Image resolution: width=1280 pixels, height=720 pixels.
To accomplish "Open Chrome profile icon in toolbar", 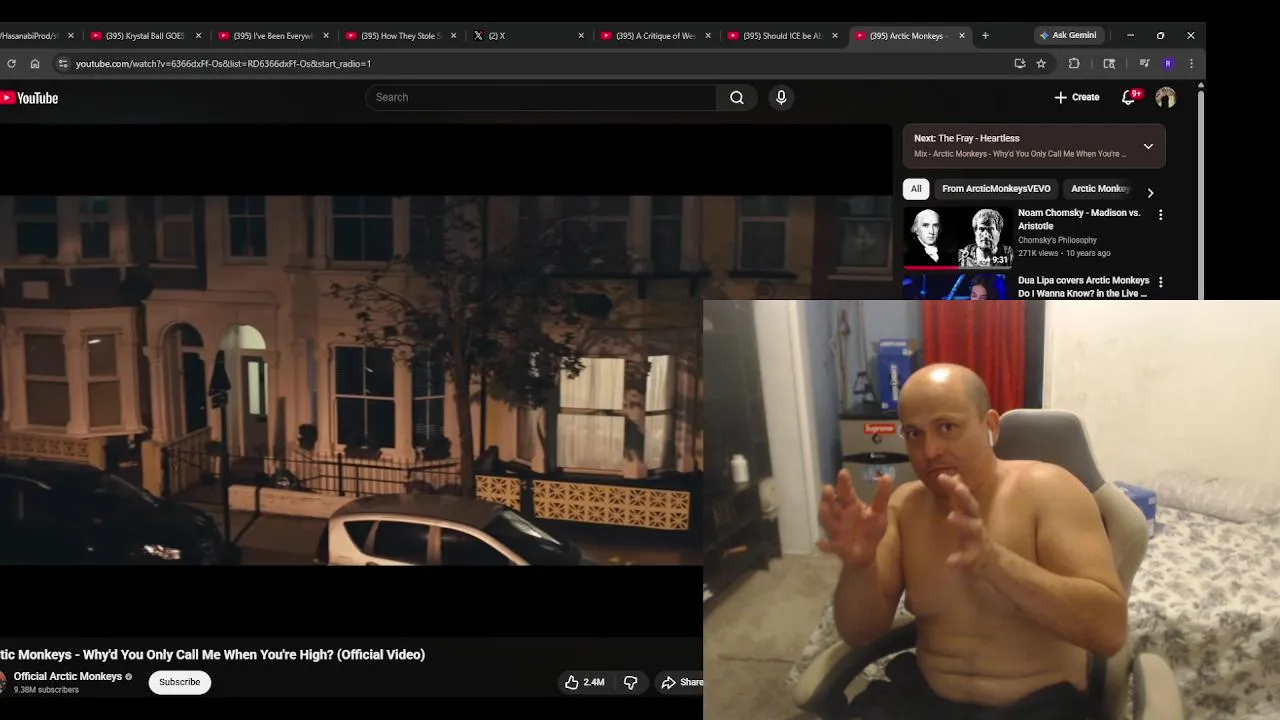I will pyautogui.click(x=1168, y=63).
